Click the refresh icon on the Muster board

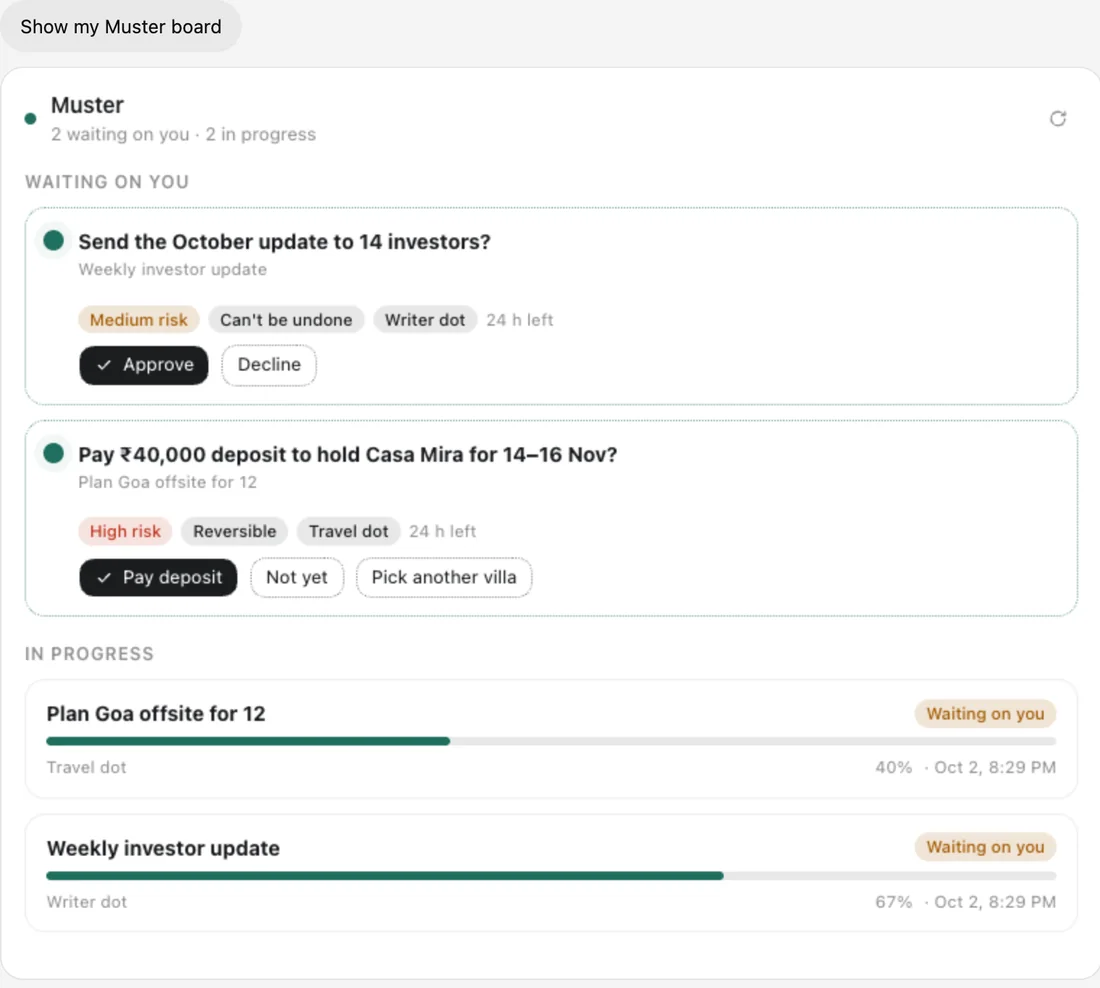pyautogui.click(x=1057, y=119)
